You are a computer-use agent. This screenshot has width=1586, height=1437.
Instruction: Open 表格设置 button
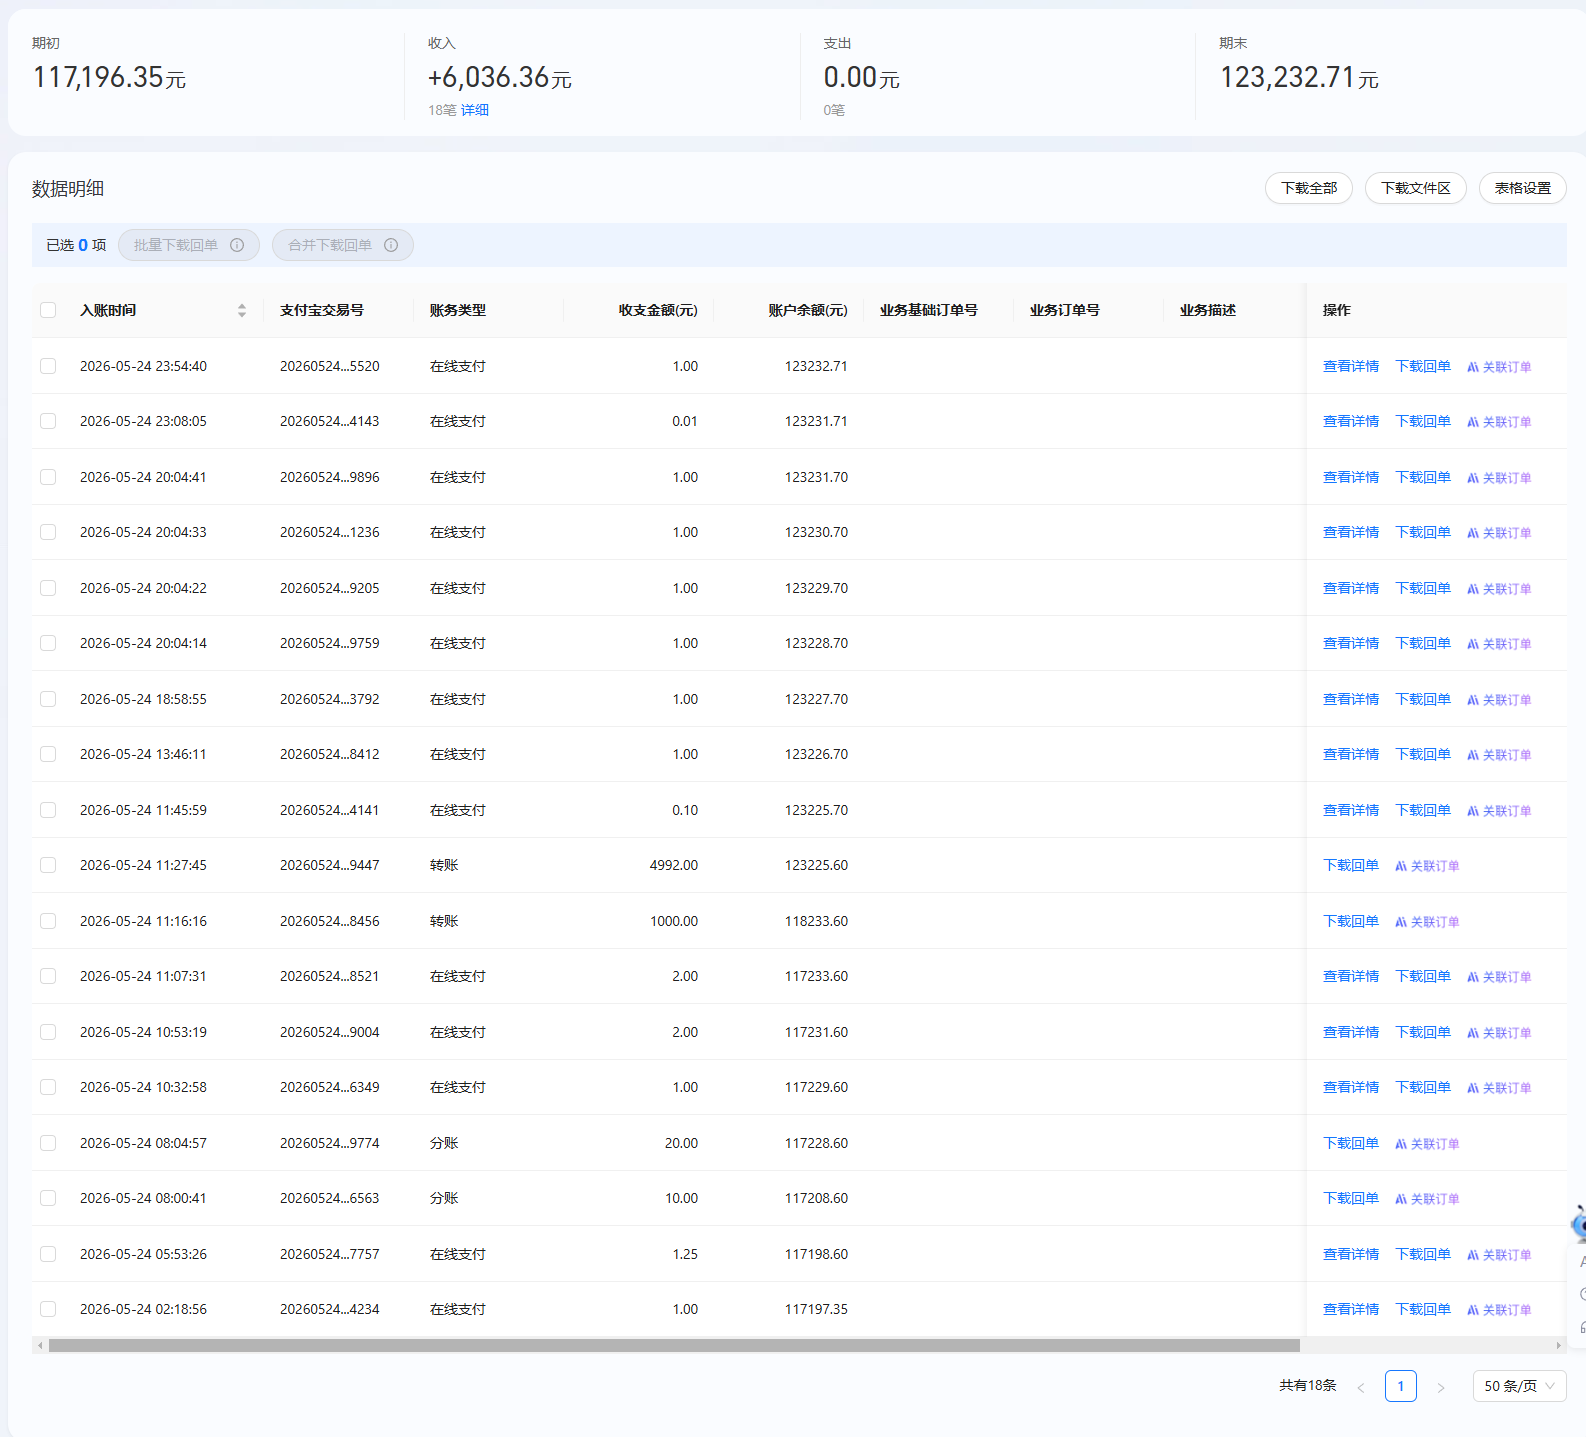tap(1522, 188)
